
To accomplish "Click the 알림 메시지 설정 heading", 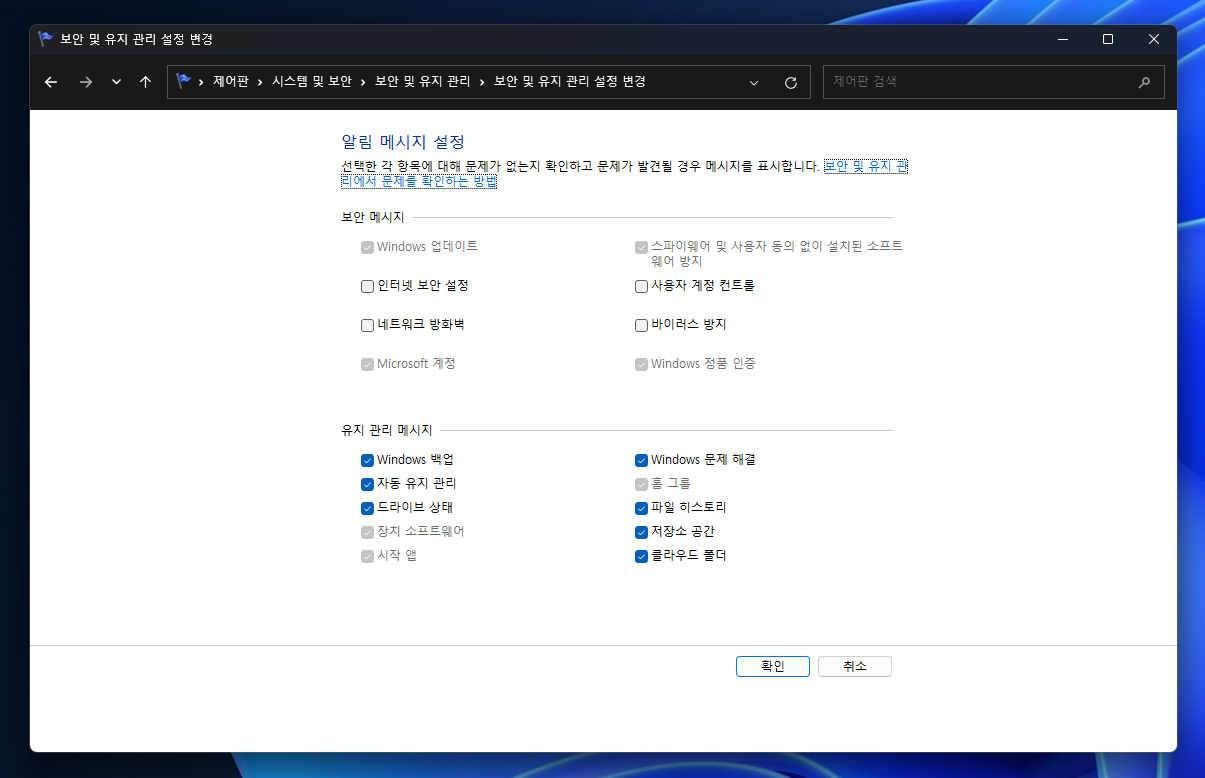I will point(403,142).
